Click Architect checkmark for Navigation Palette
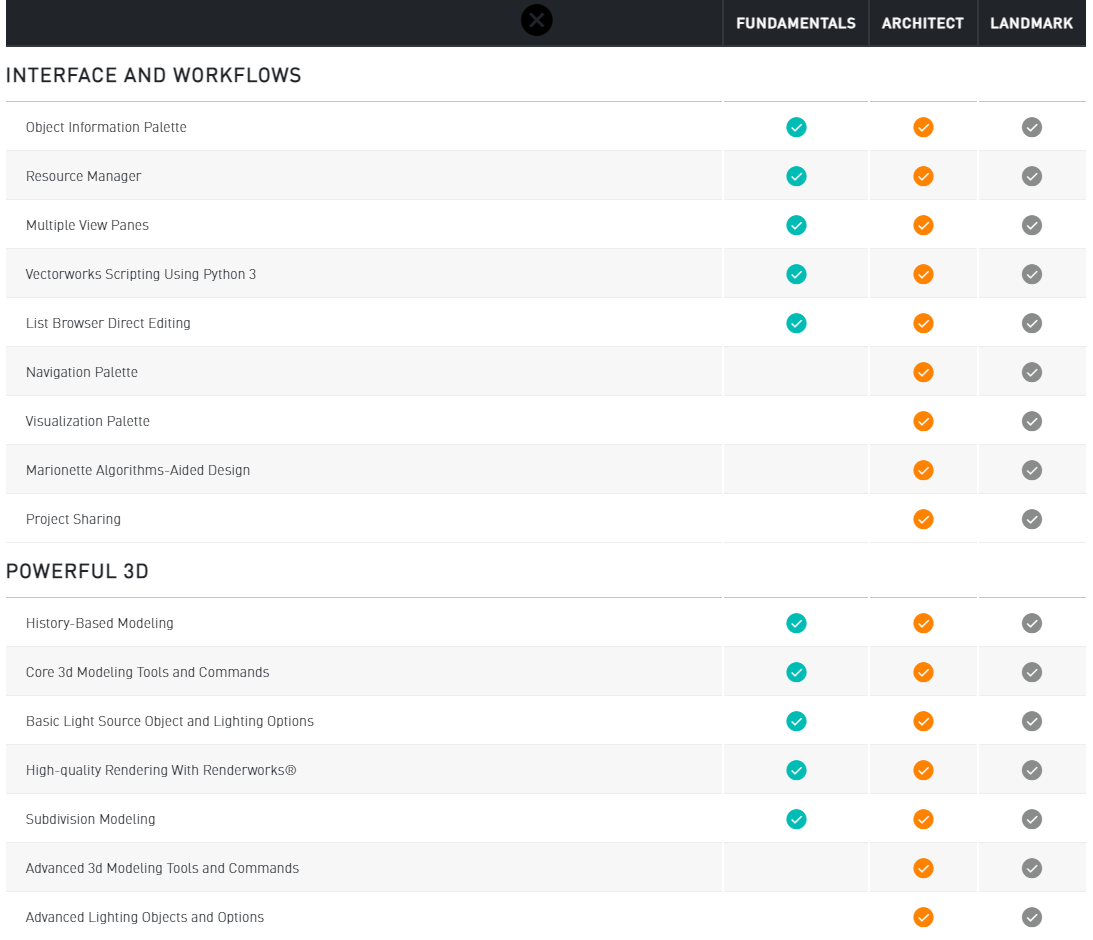 923,372
